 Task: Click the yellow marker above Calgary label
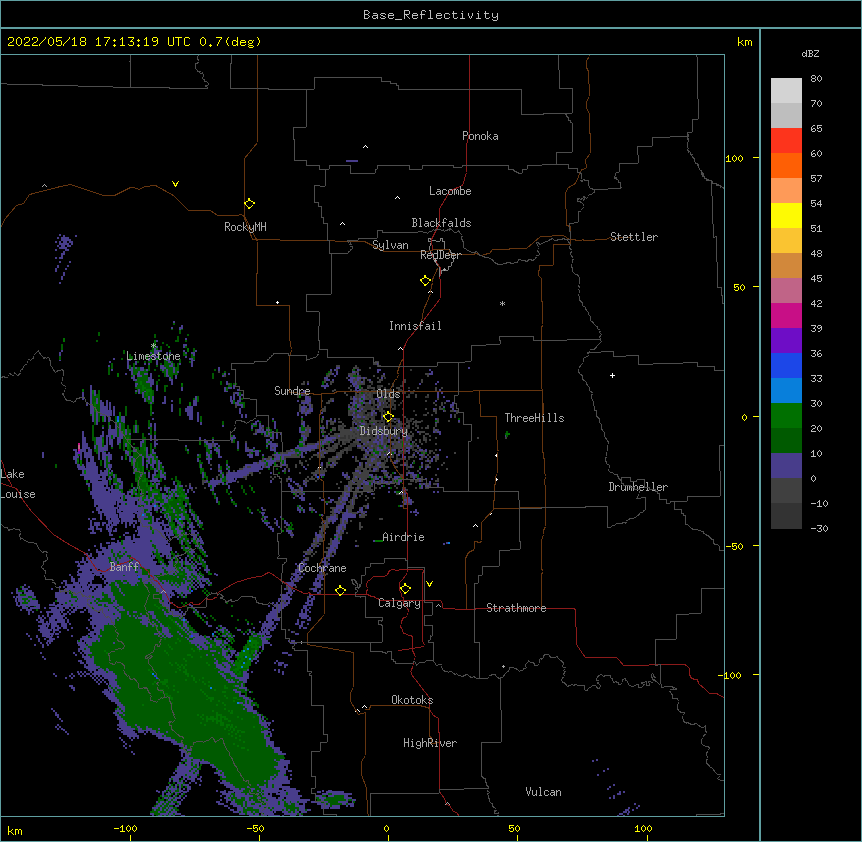(405, 589)
